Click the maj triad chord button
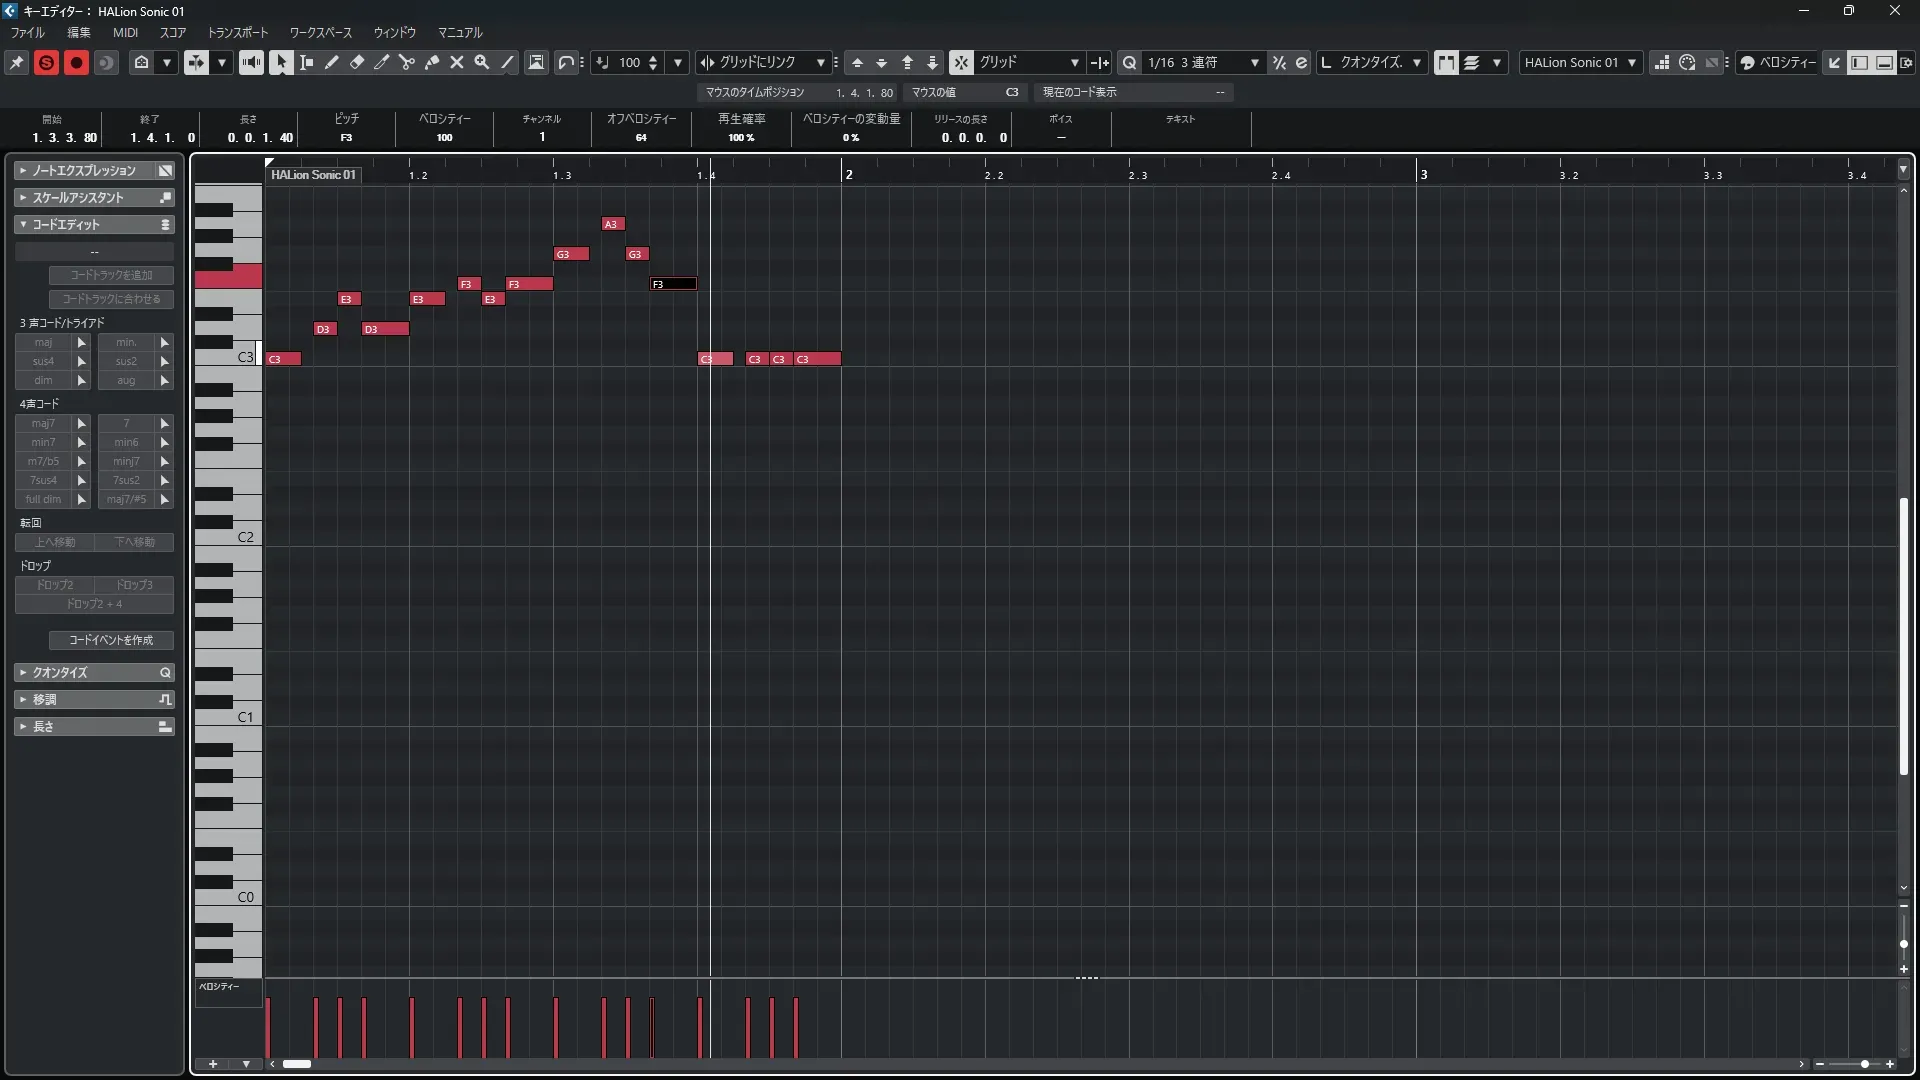The width and height of the screenshot is (1920, 1080). [x=43, y=342]
